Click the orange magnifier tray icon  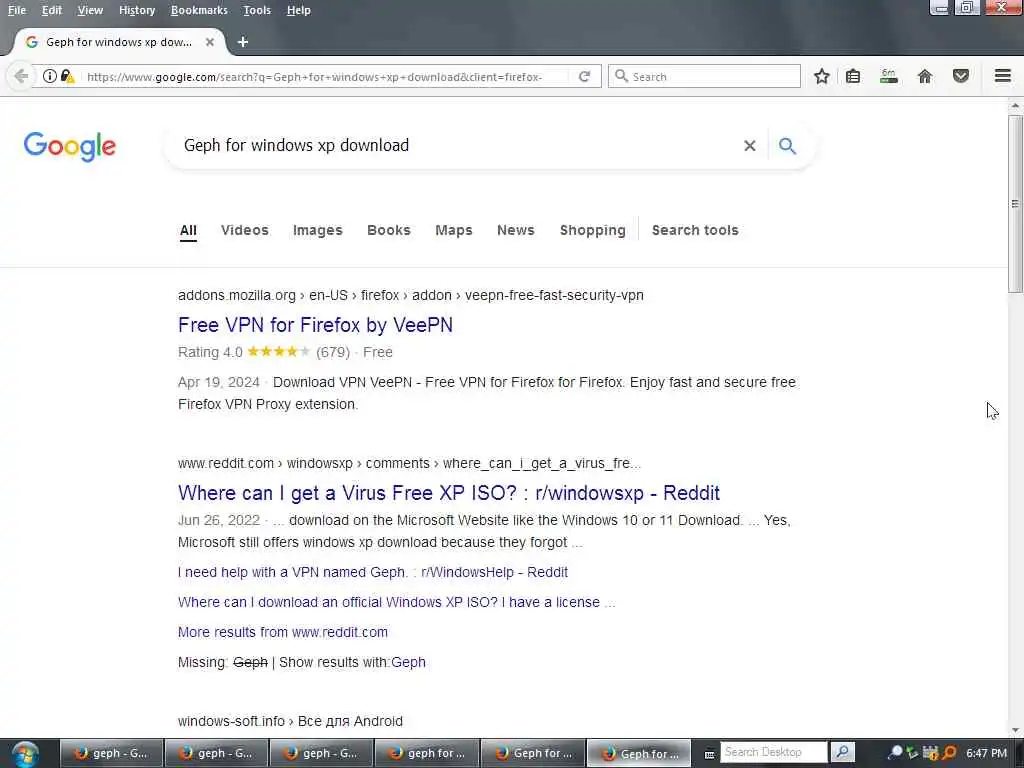tap(950, 752)
